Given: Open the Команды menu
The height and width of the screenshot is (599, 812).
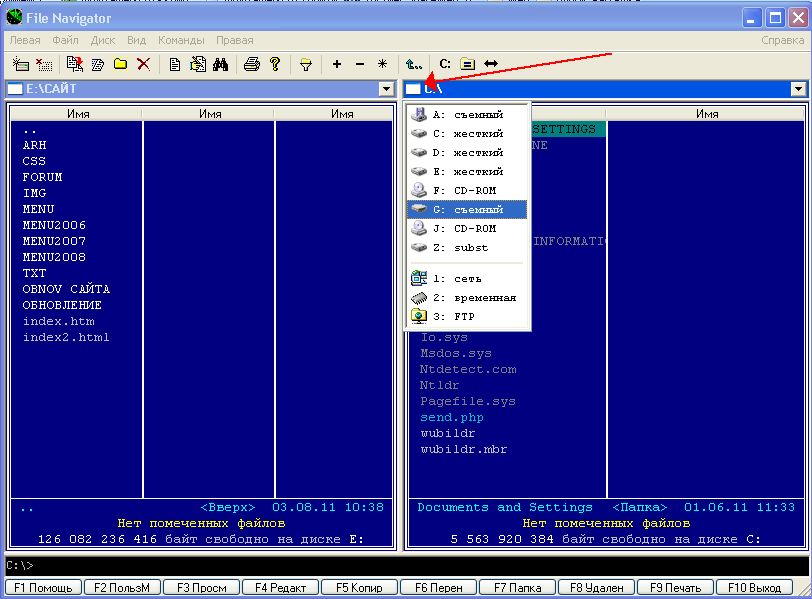Looking at the screenshot, I should (x=181, y=40).
